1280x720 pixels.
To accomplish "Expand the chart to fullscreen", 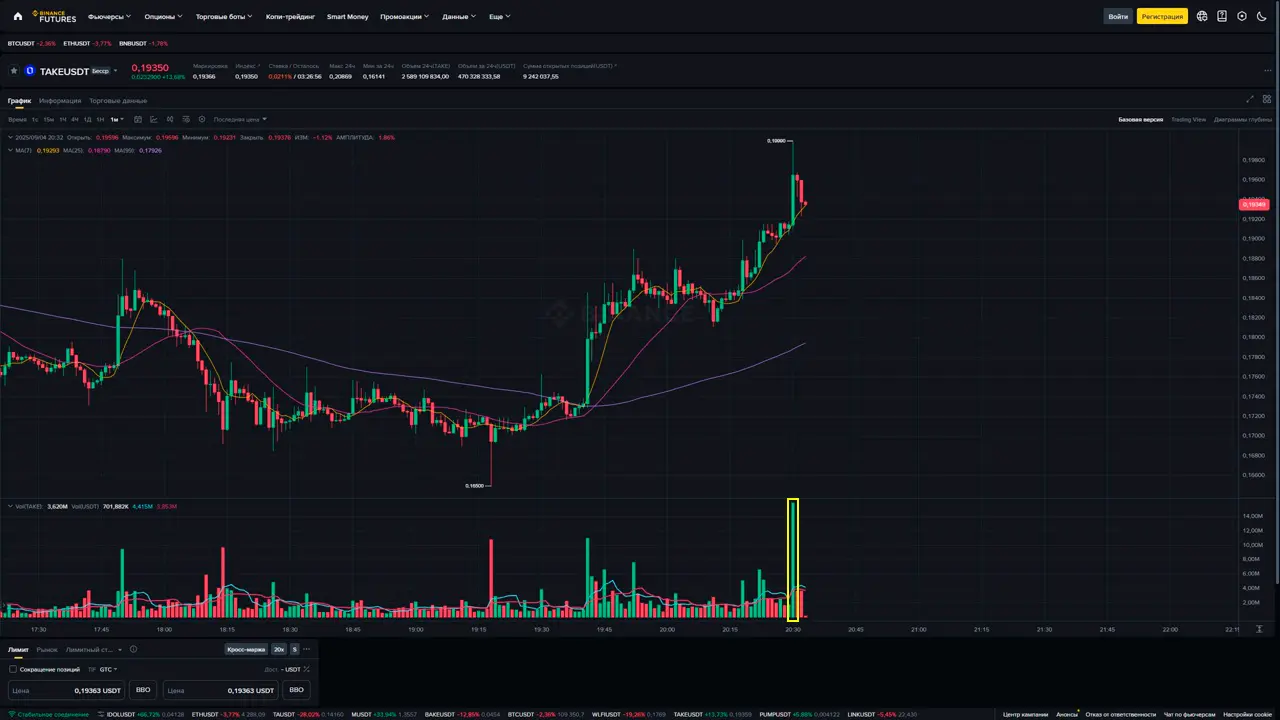I will (x=1250, y=99).
